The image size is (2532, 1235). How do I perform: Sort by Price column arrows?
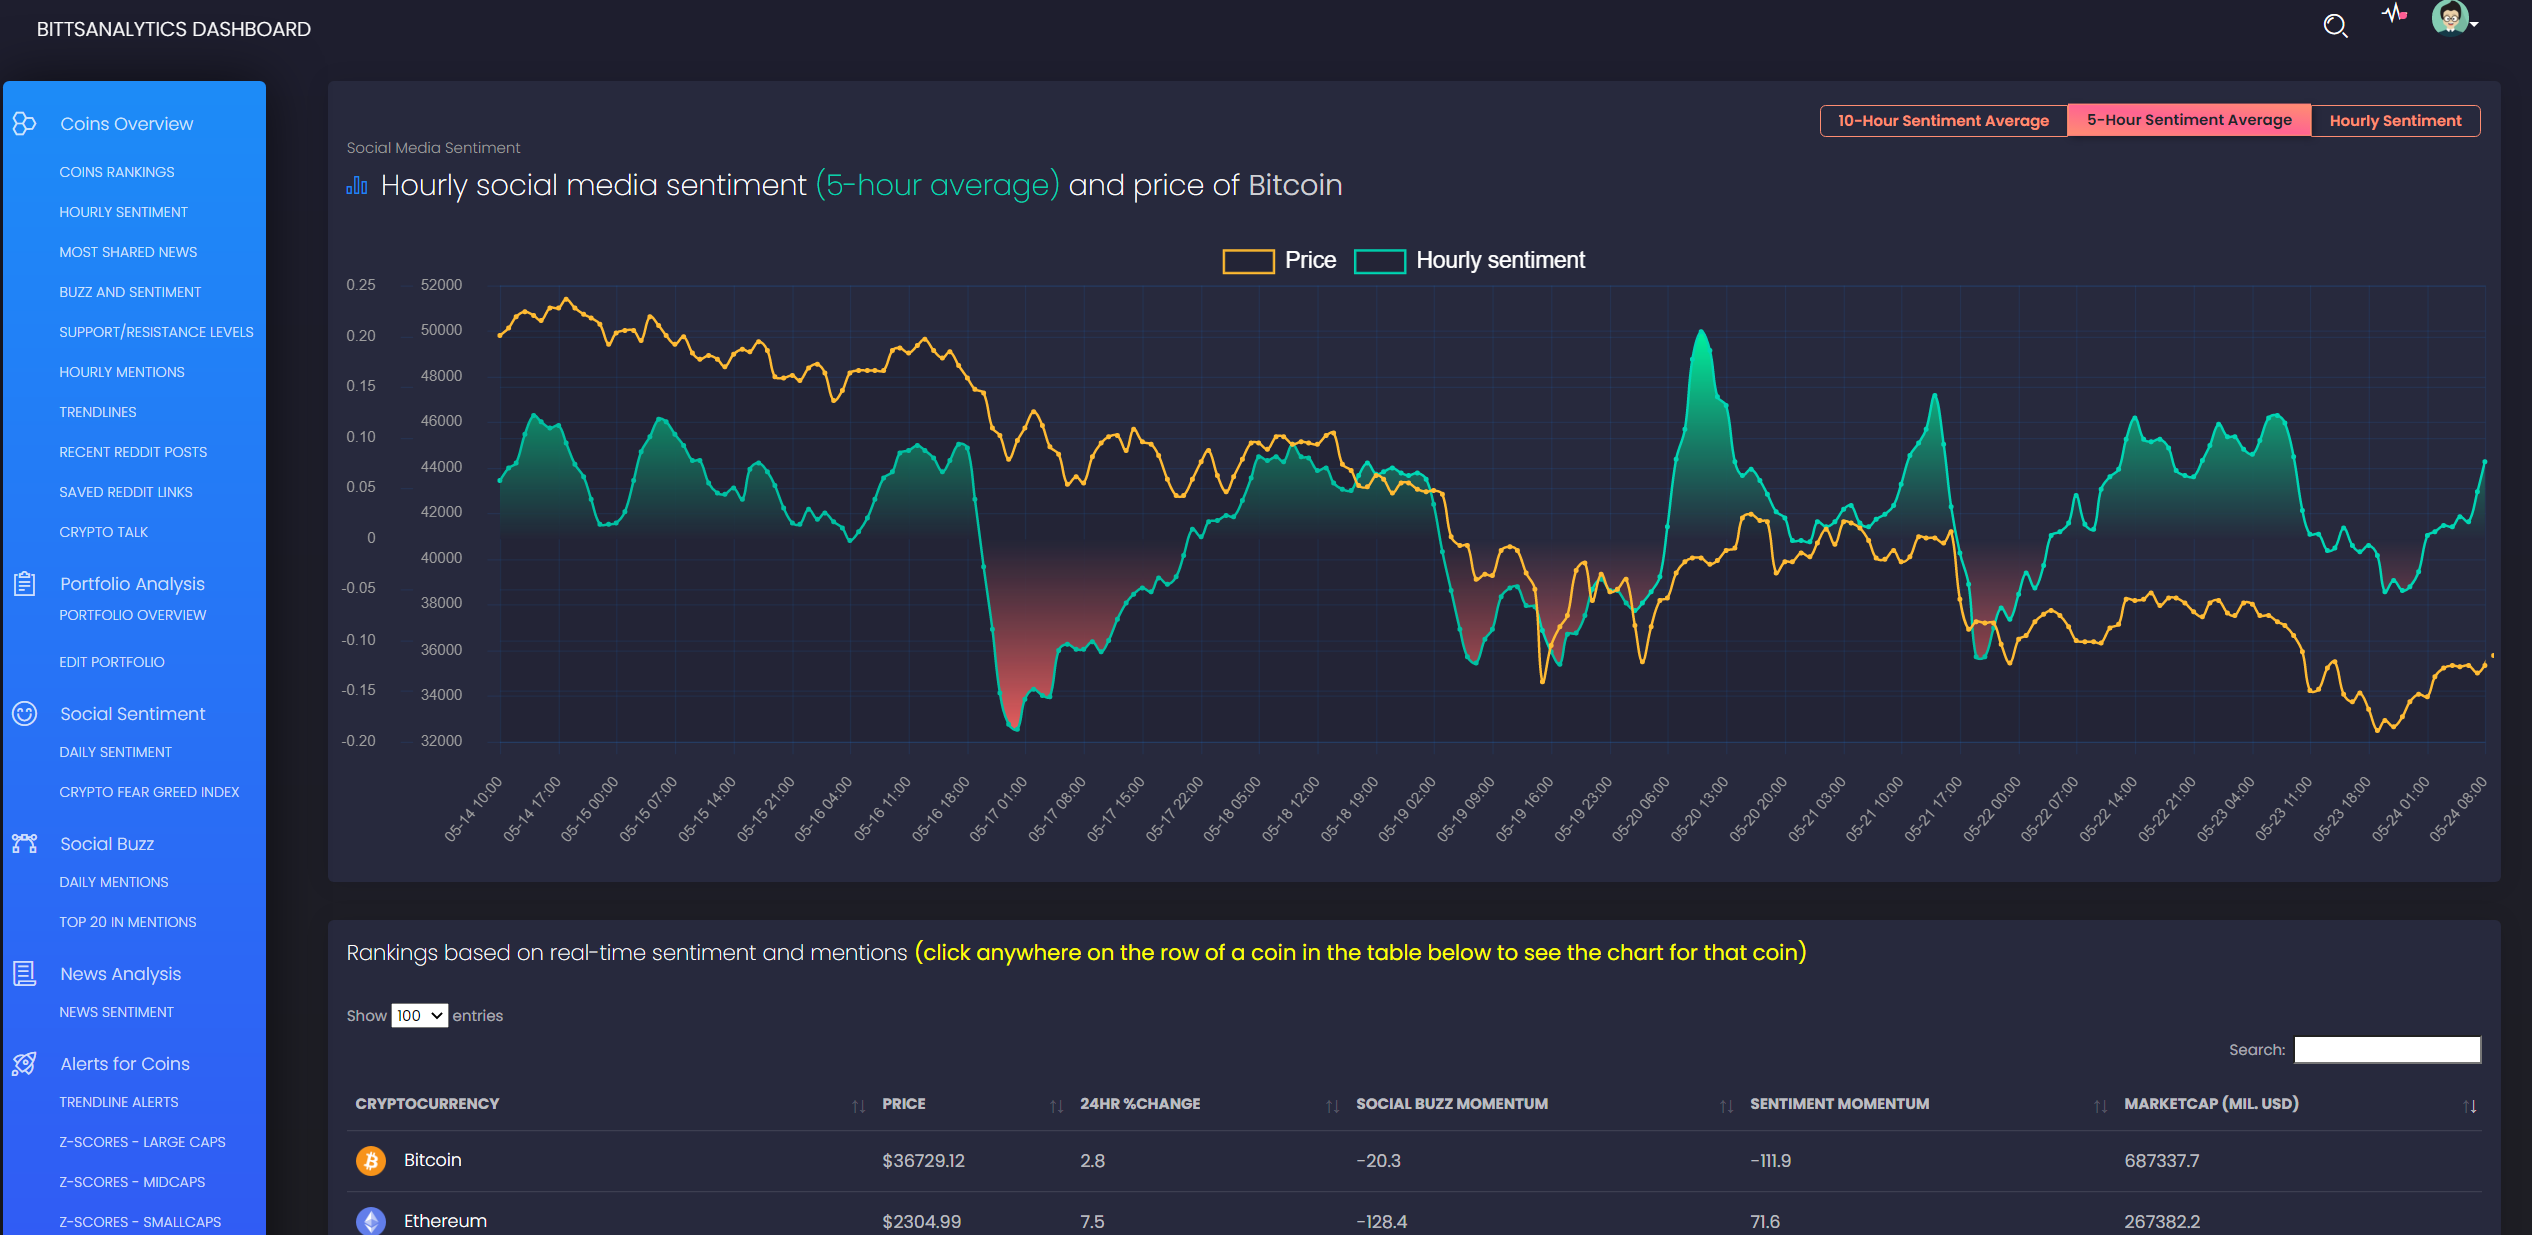(x=1056, y=1105)
